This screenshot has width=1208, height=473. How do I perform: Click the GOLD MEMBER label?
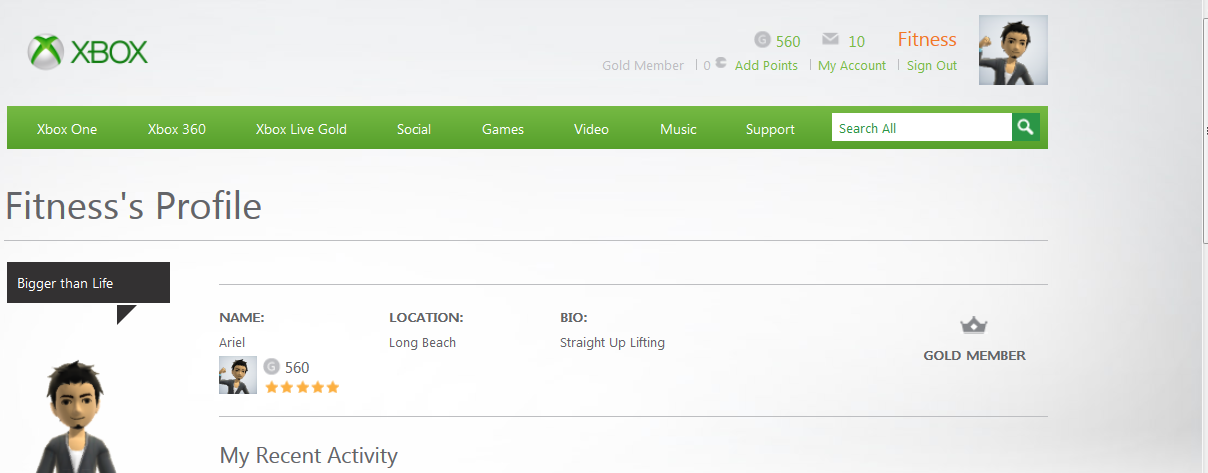tap(974, 355)
